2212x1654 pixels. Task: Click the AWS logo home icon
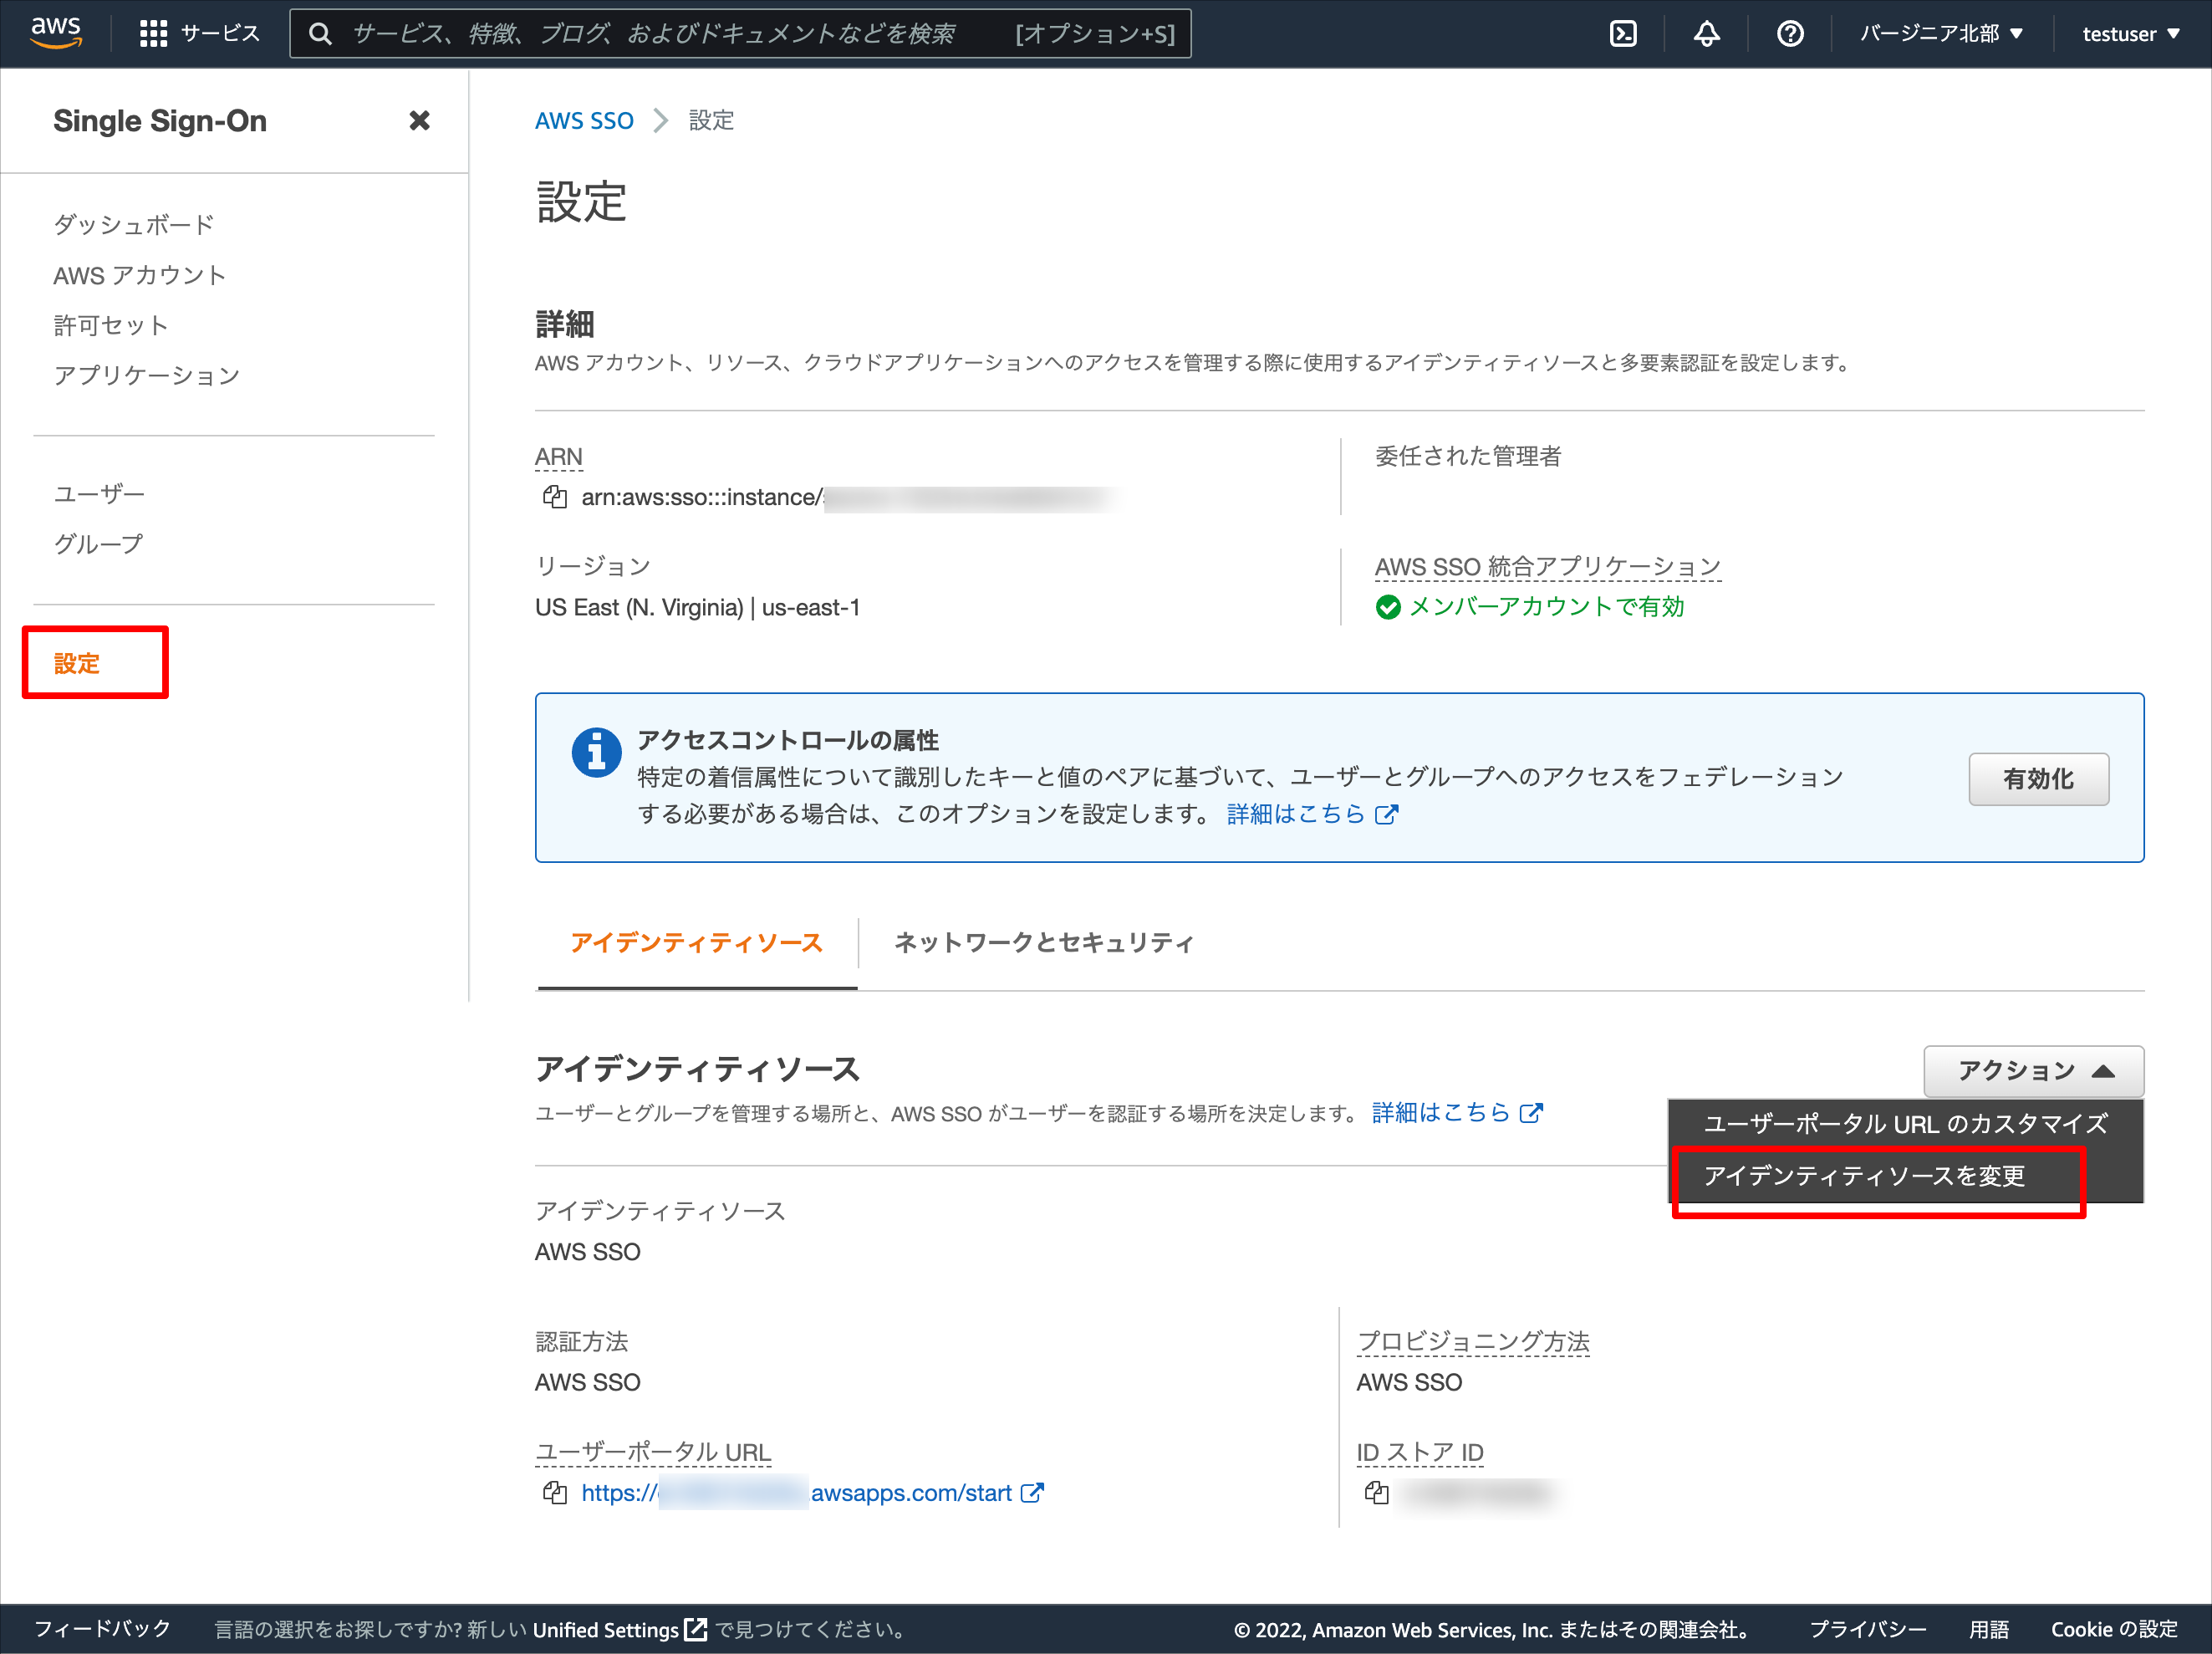[x=56, y=33]
